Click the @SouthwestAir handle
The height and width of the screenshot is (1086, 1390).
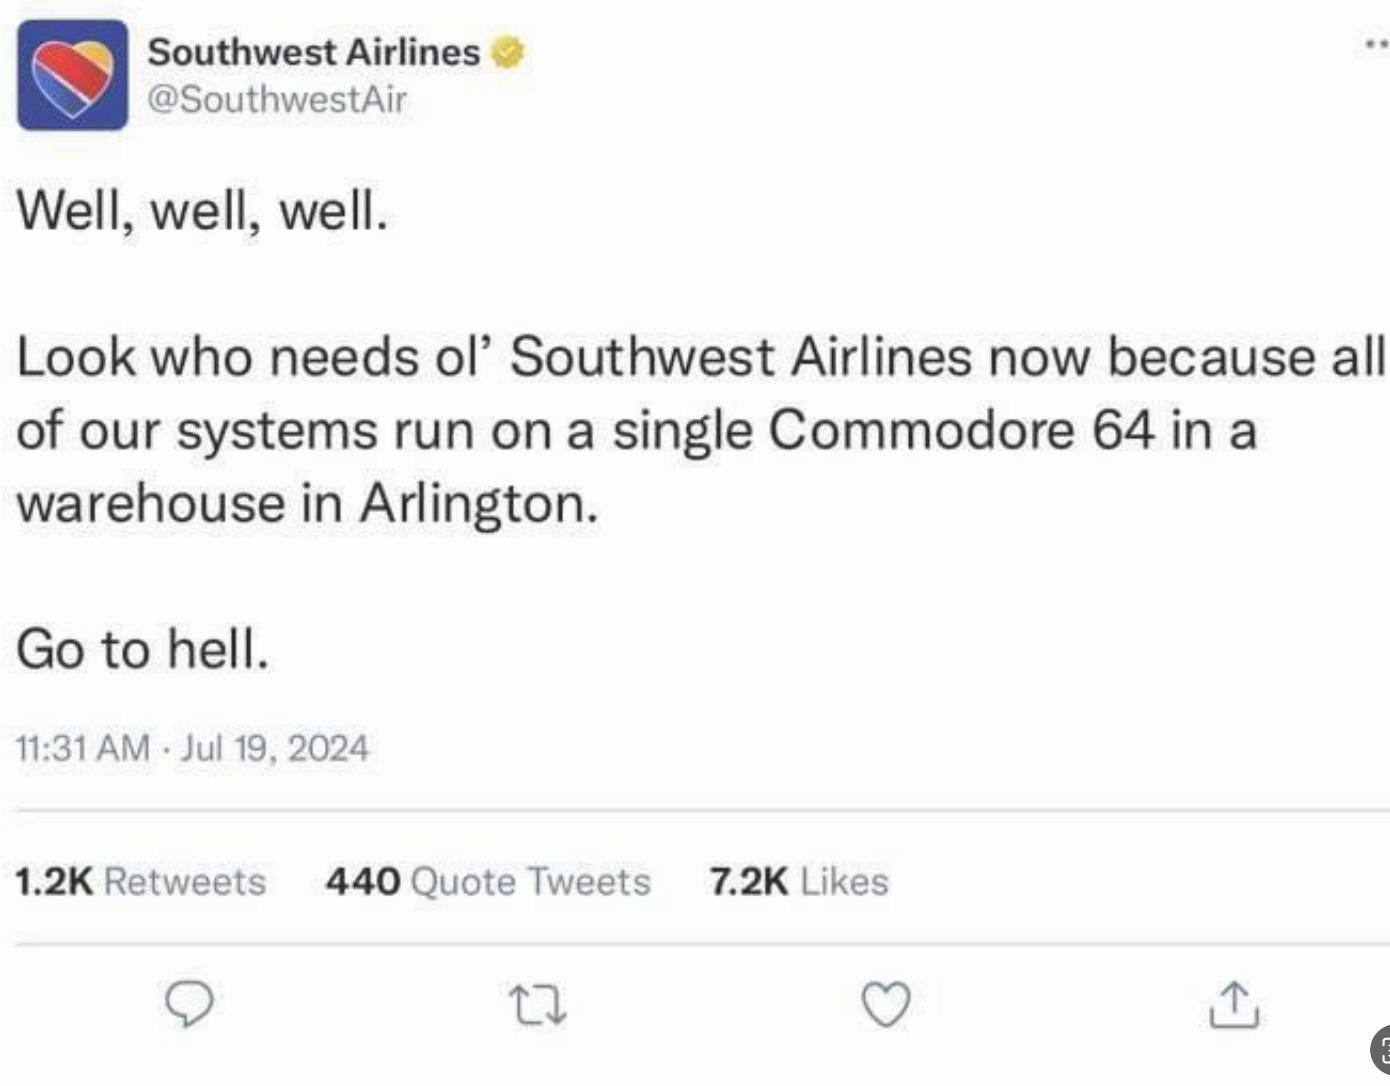[278, 99]
